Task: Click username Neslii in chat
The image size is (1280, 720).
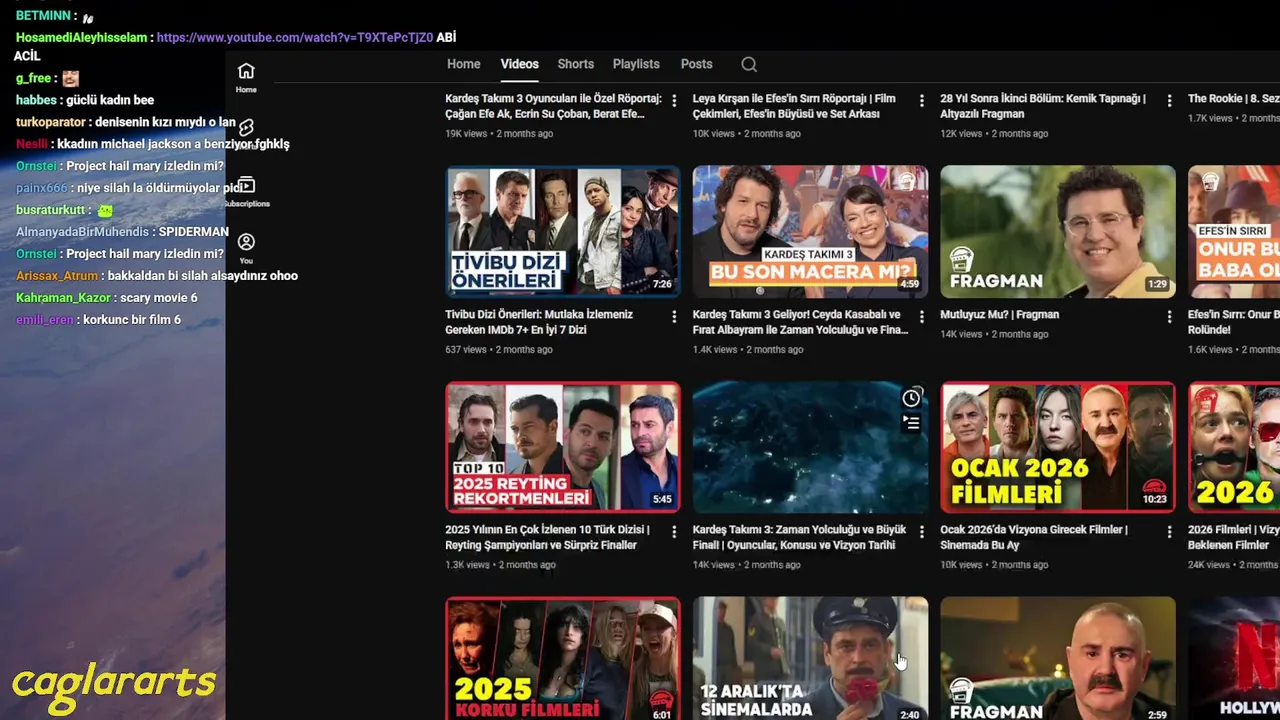Action: 32,144
